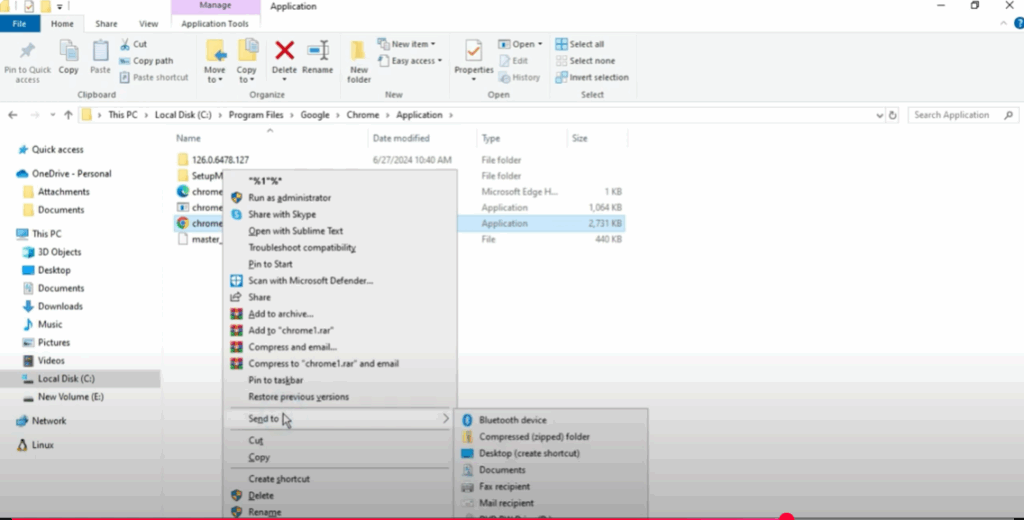Click the Rename icon in ribbon

[318, 51]
